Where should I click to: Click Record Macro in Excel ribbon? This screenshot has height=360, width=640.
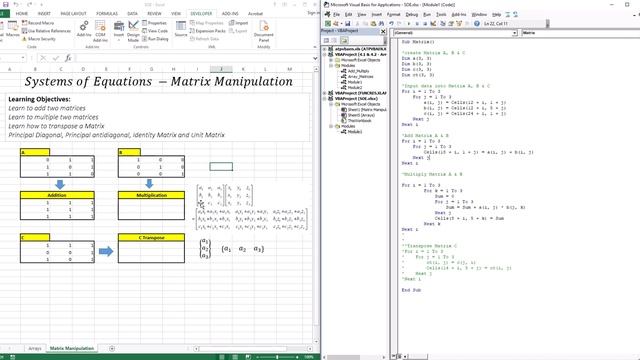click(x=38, y=23)
